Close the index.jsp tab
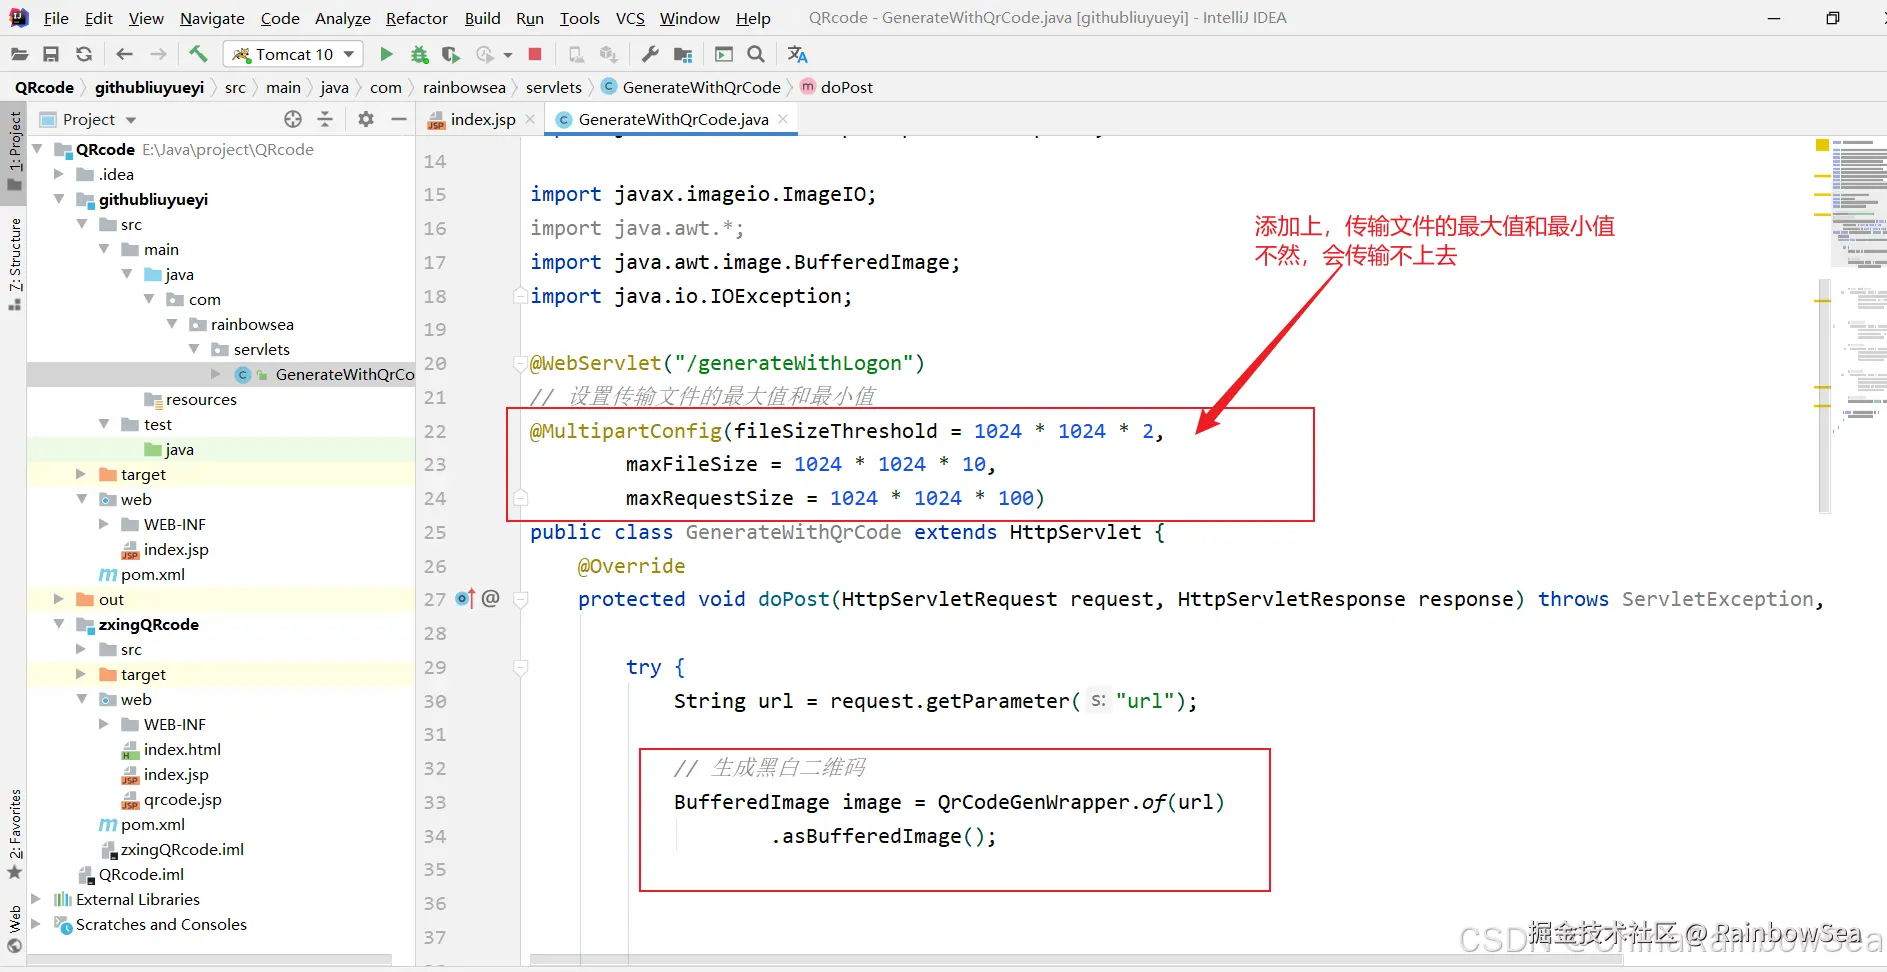 coord(530,119)
